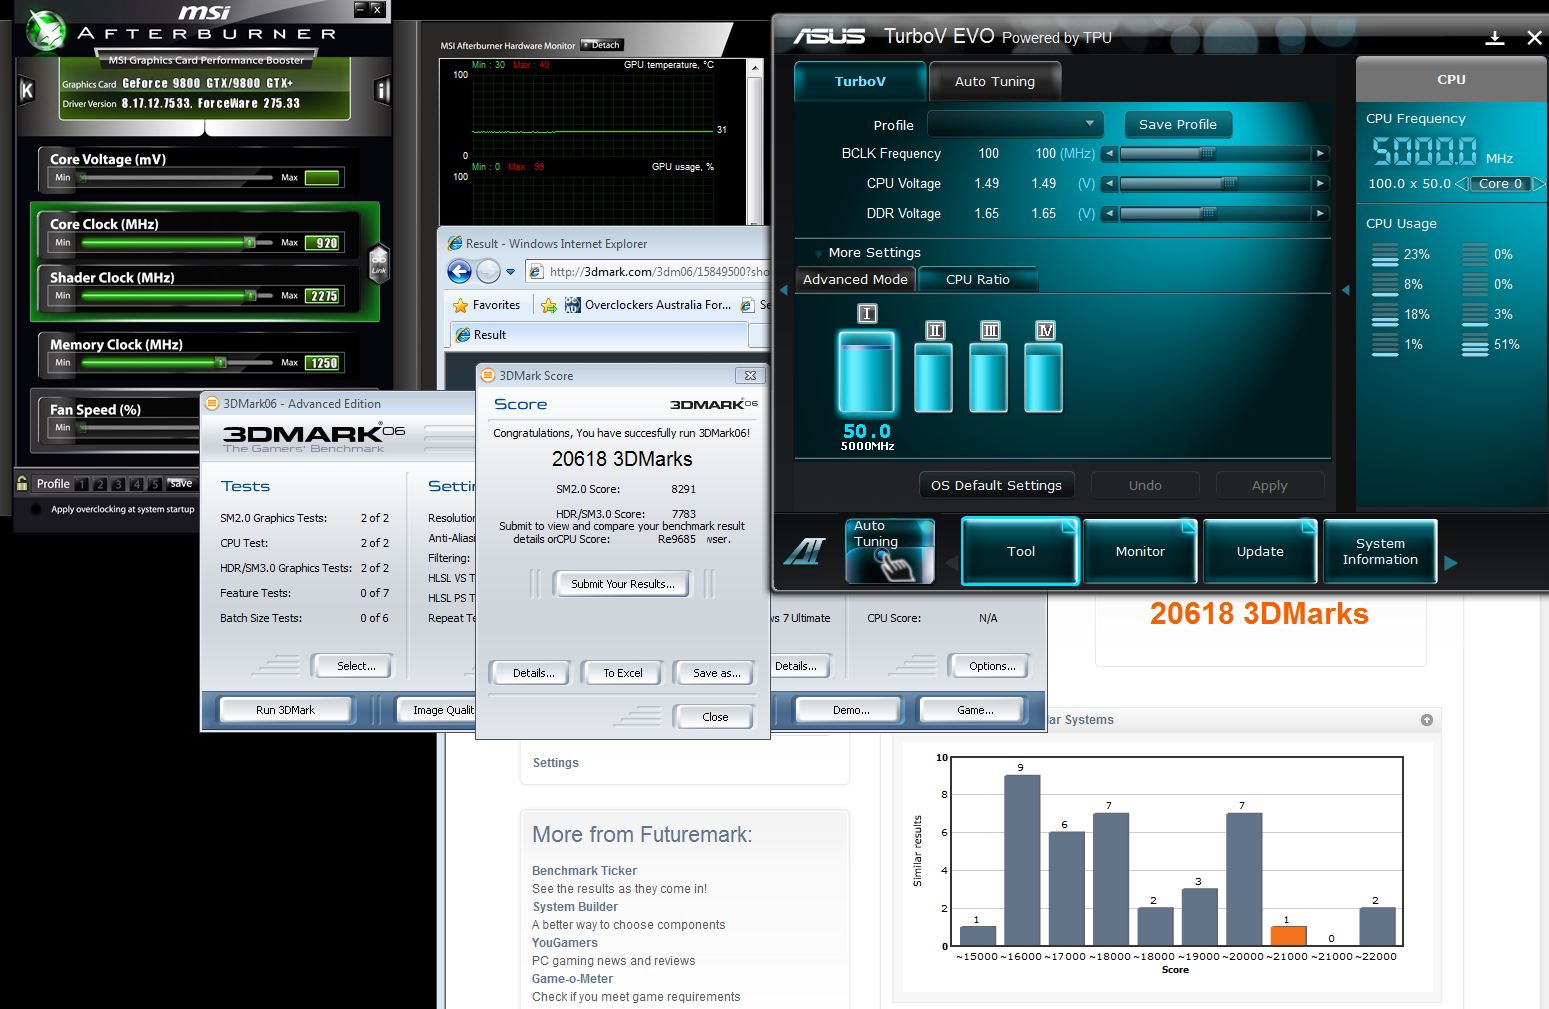Click the Shader Clock value field 2275
The width and height of the screenshot is (1549, 1009).
(x=323, y=296)
